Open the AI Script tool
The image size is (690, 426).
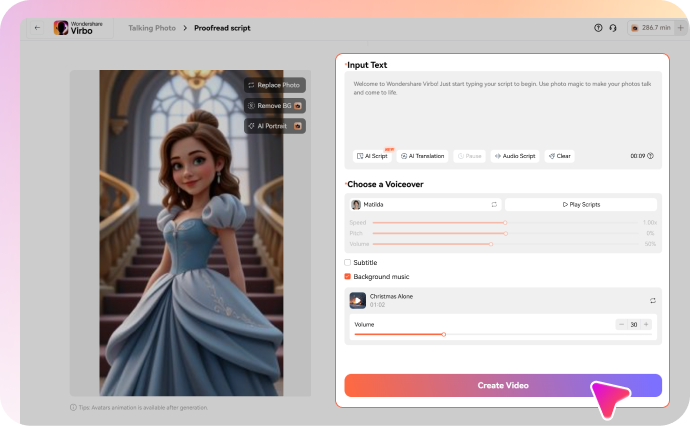point(372,156)
